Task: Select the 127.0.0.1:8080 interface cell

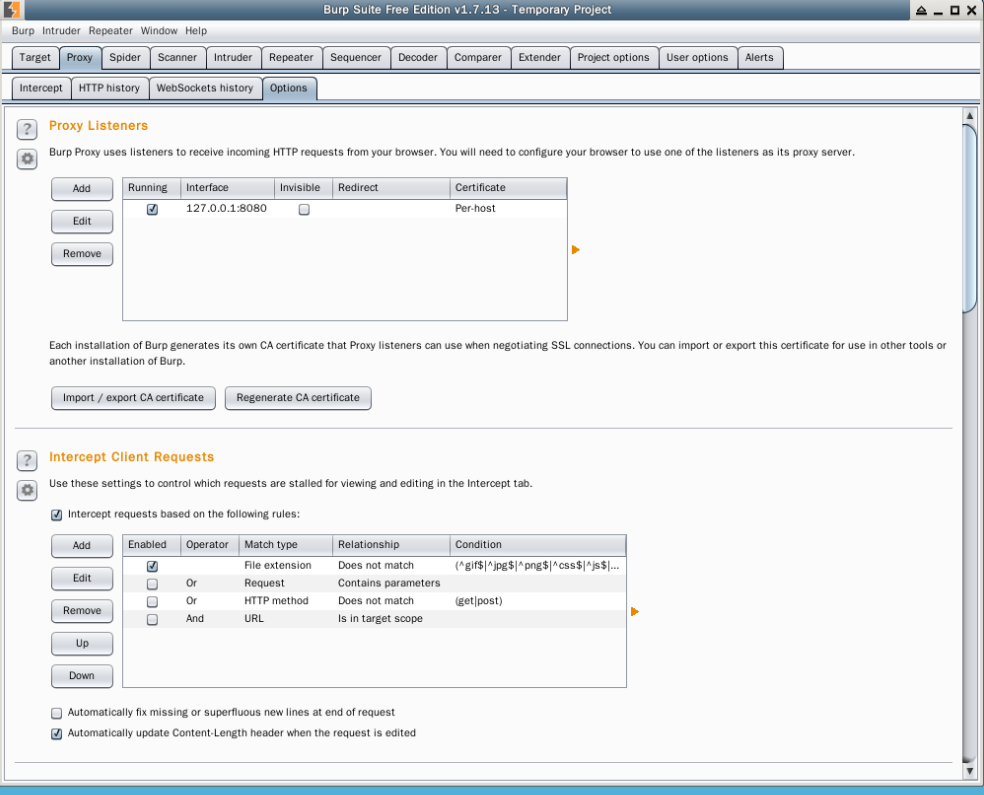Action: [x=226, y=208]
